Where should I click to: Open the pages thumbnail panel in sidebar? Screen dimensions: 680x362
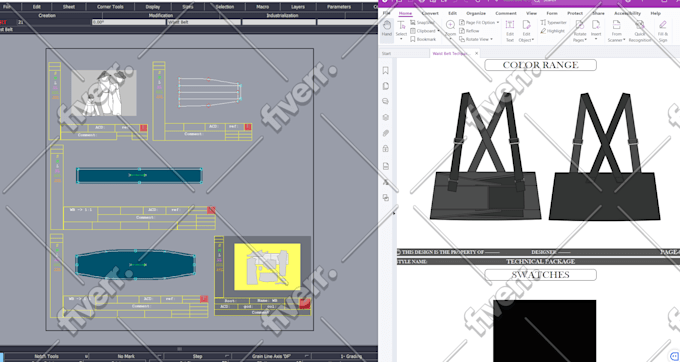(386, 86)
